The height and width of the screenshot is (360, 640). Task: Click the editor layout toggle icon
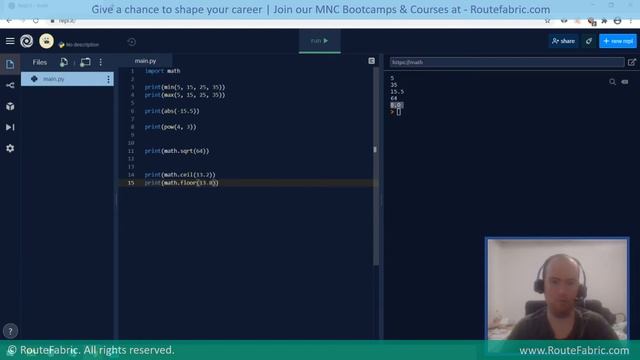pyautogui.click(x=371, y=61)
